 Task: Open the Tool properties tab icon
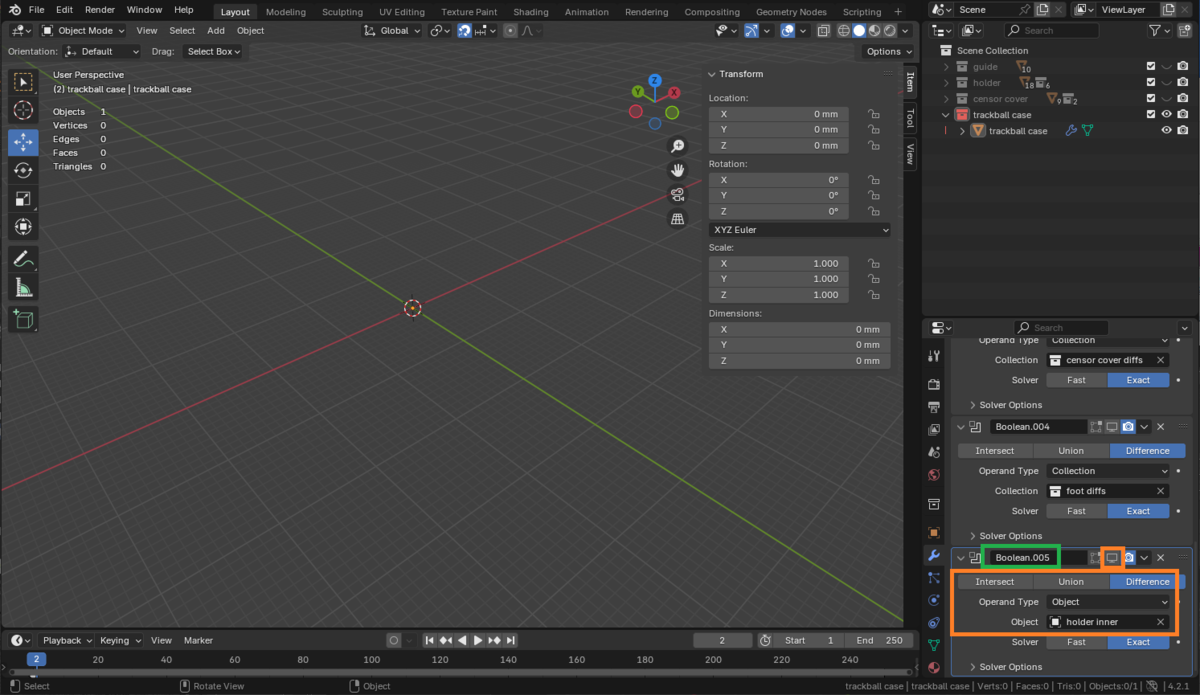click(934, 356)
